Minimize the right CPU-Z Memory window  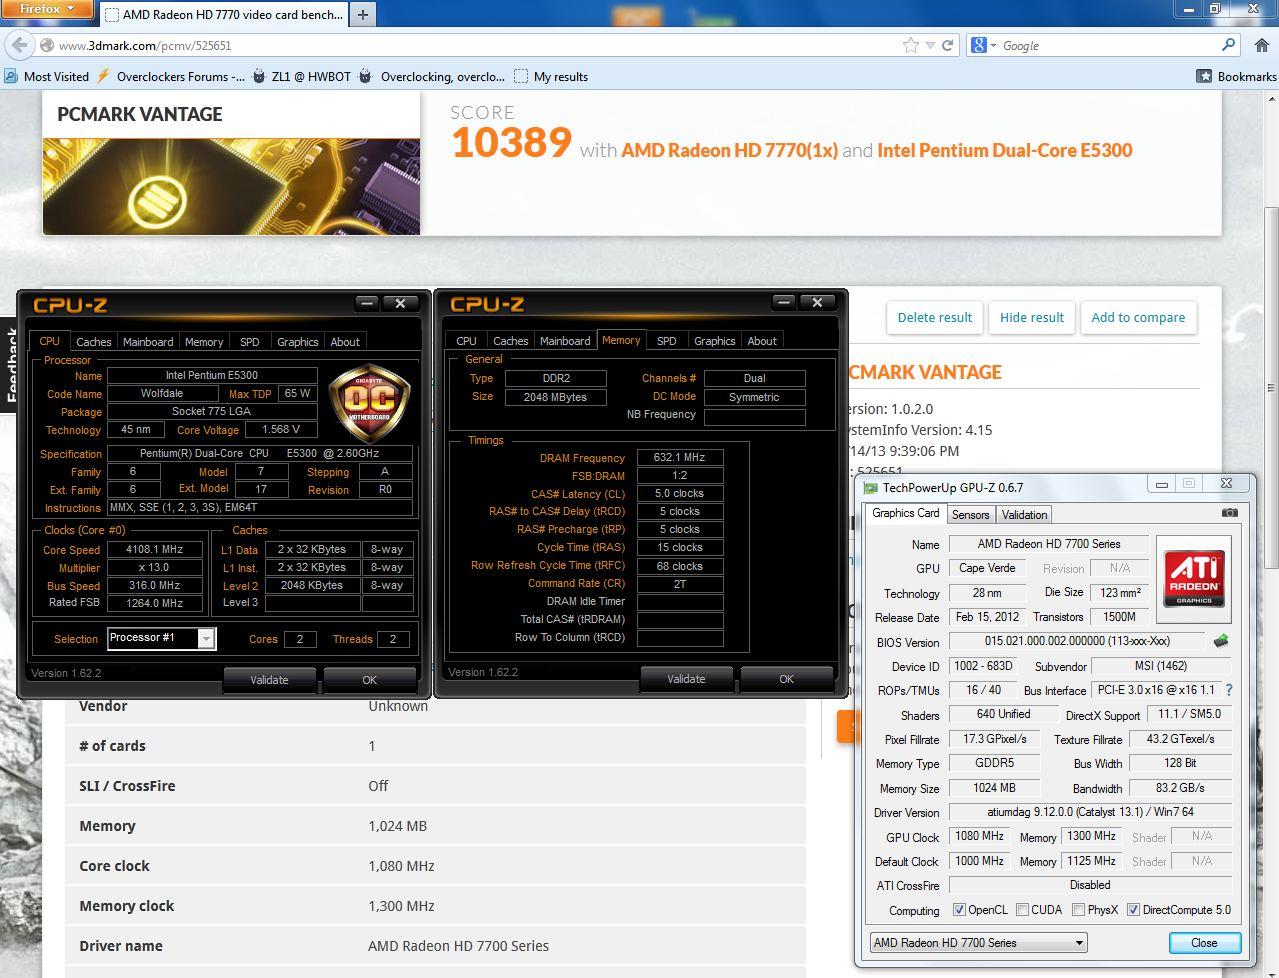(x=784, y=302)
